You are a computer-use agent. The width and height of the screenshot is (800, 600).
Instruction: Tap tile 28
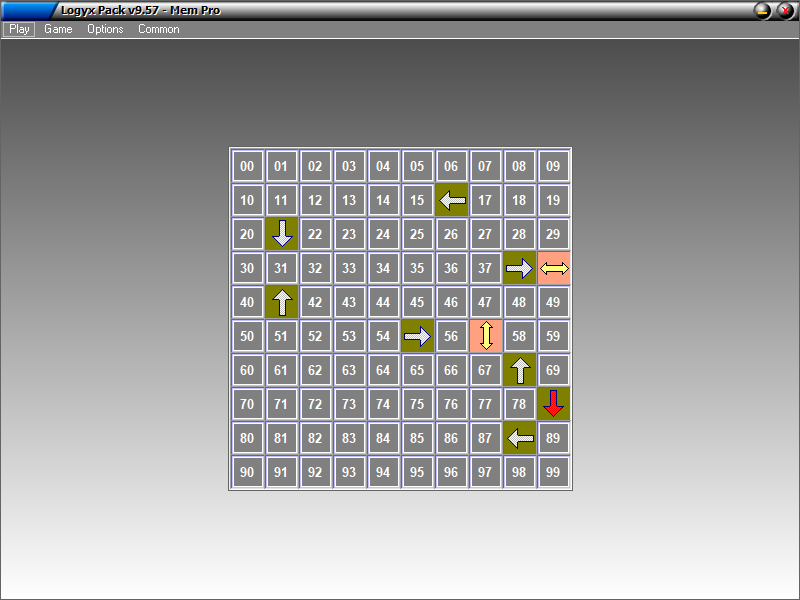click(x=519, y=234)
